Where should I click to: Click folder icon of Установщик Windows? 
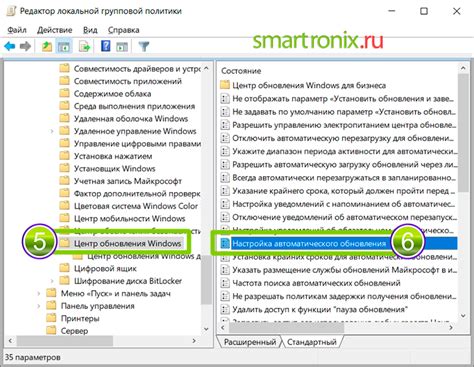click(x=64, y=169)
